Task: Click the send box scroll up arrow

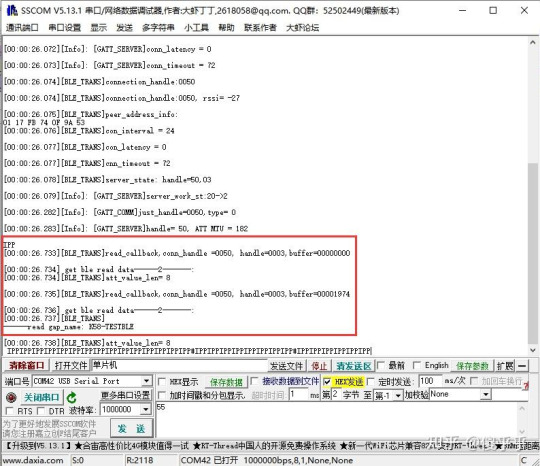Action: click(522, 408)
